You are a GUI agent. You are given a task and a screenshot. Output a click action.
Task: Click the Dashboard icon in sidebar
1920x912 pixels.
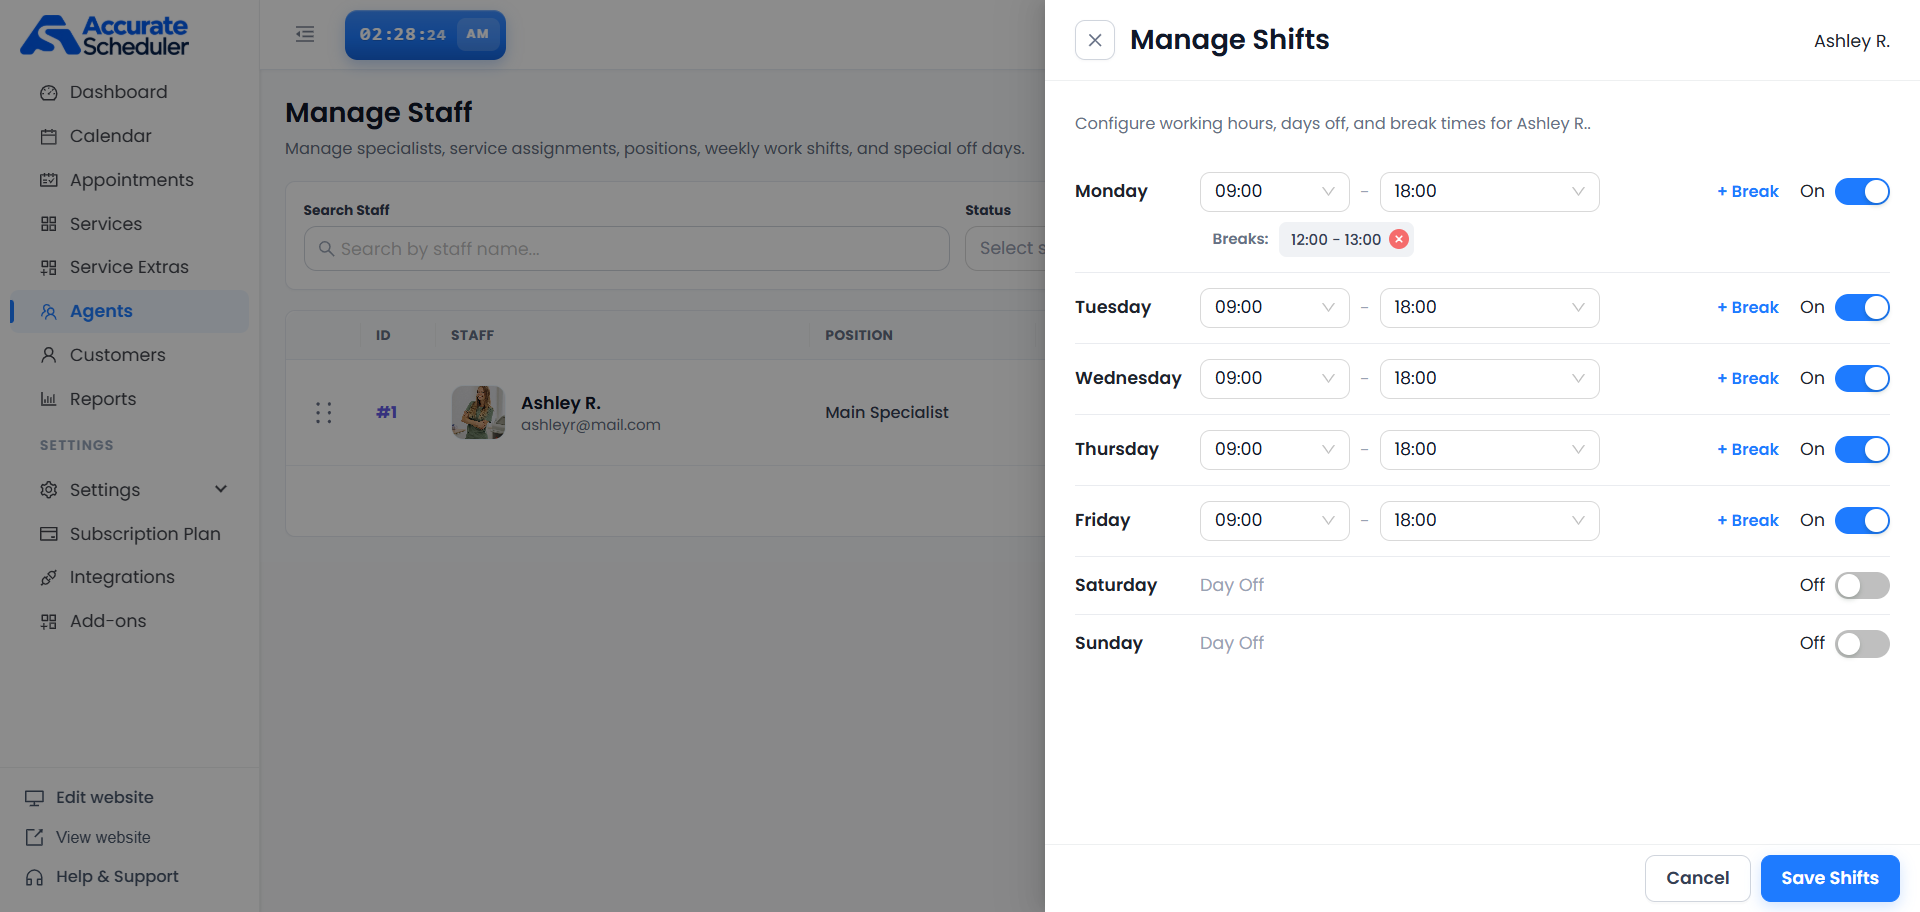point(48,93)
